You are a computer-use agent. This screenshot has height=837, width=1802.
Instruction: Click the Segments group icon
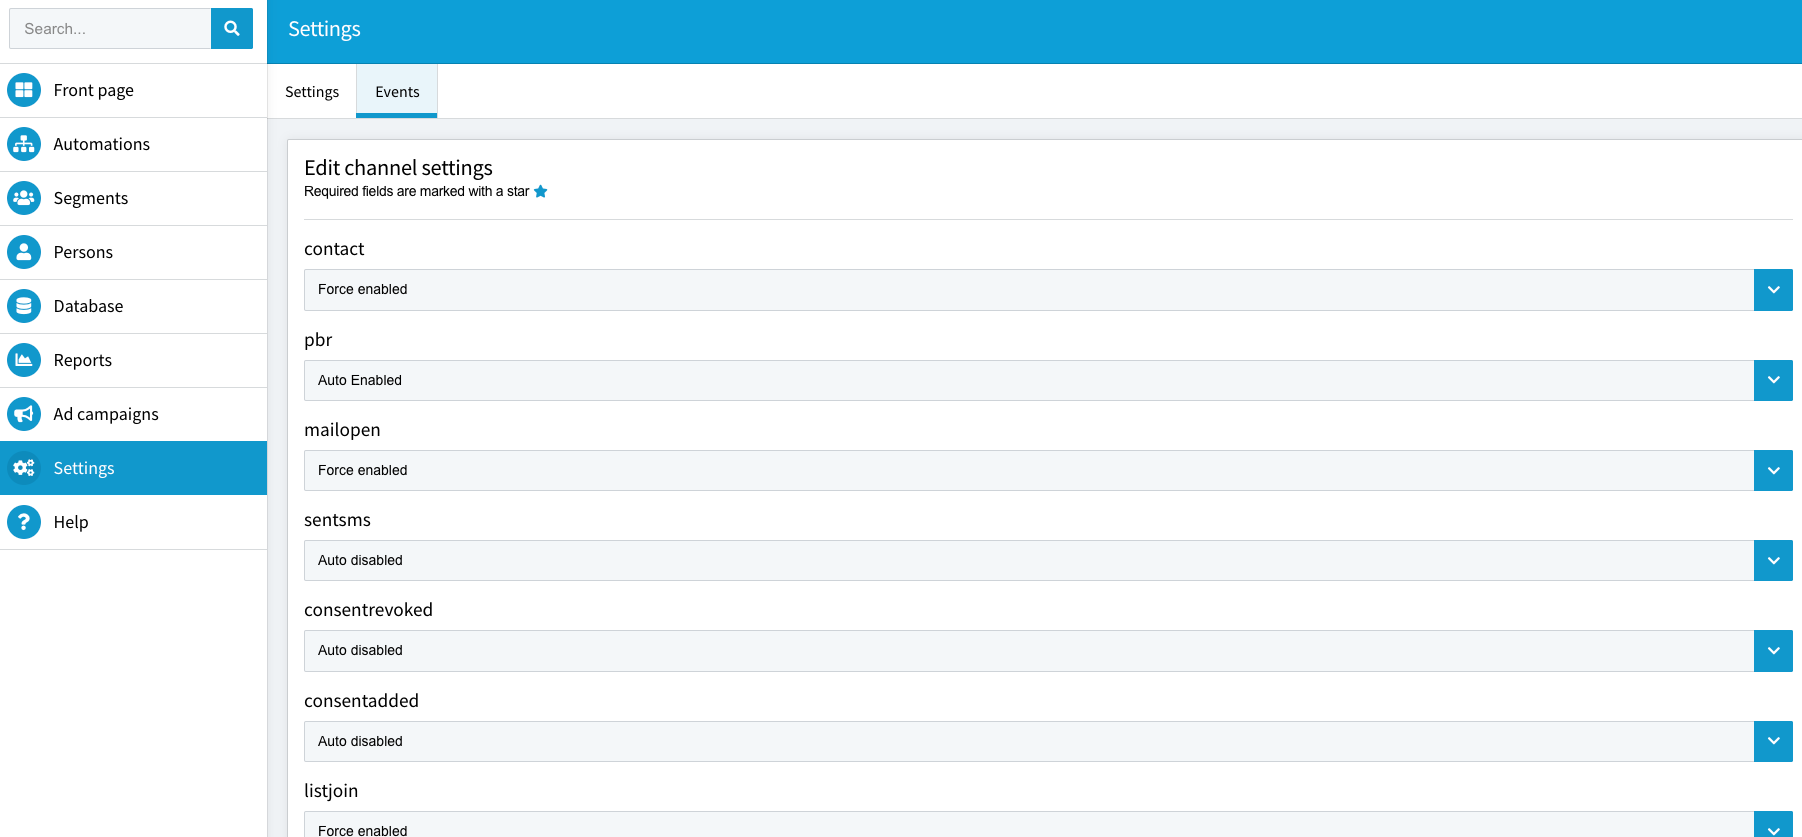[x=24, y=198]
